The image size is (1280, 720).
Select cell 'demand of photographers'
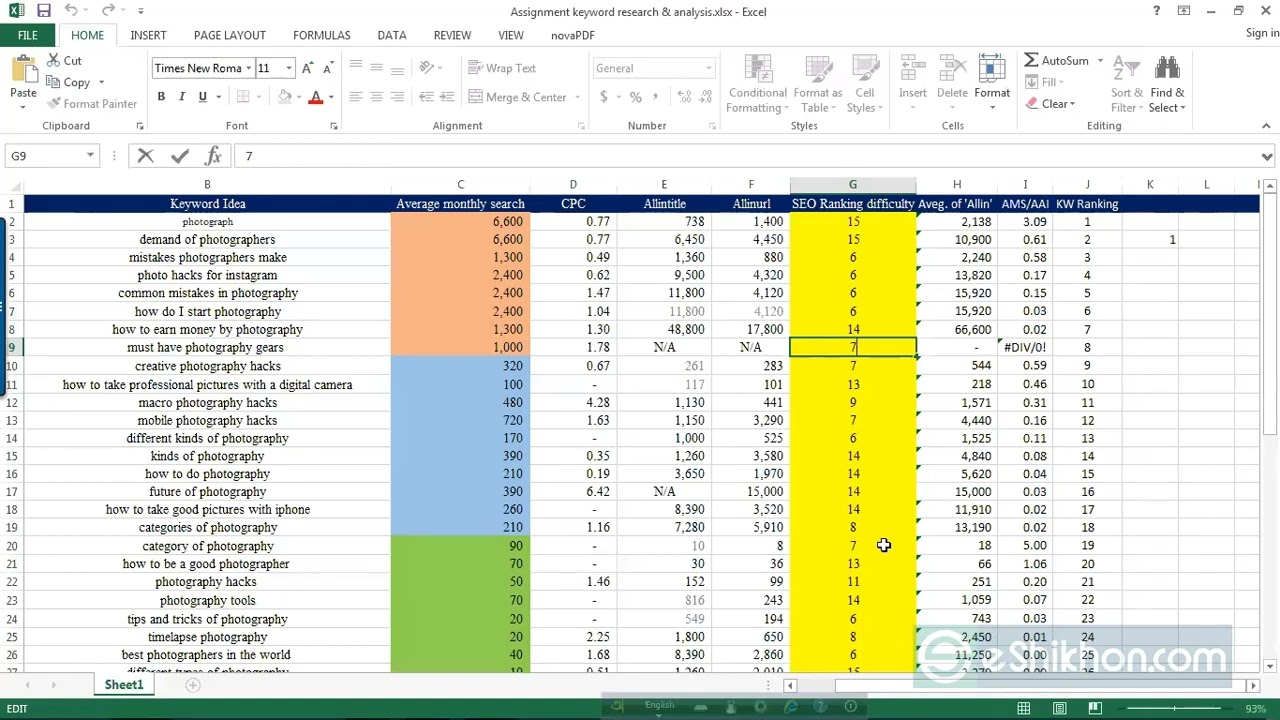point(207,240)
